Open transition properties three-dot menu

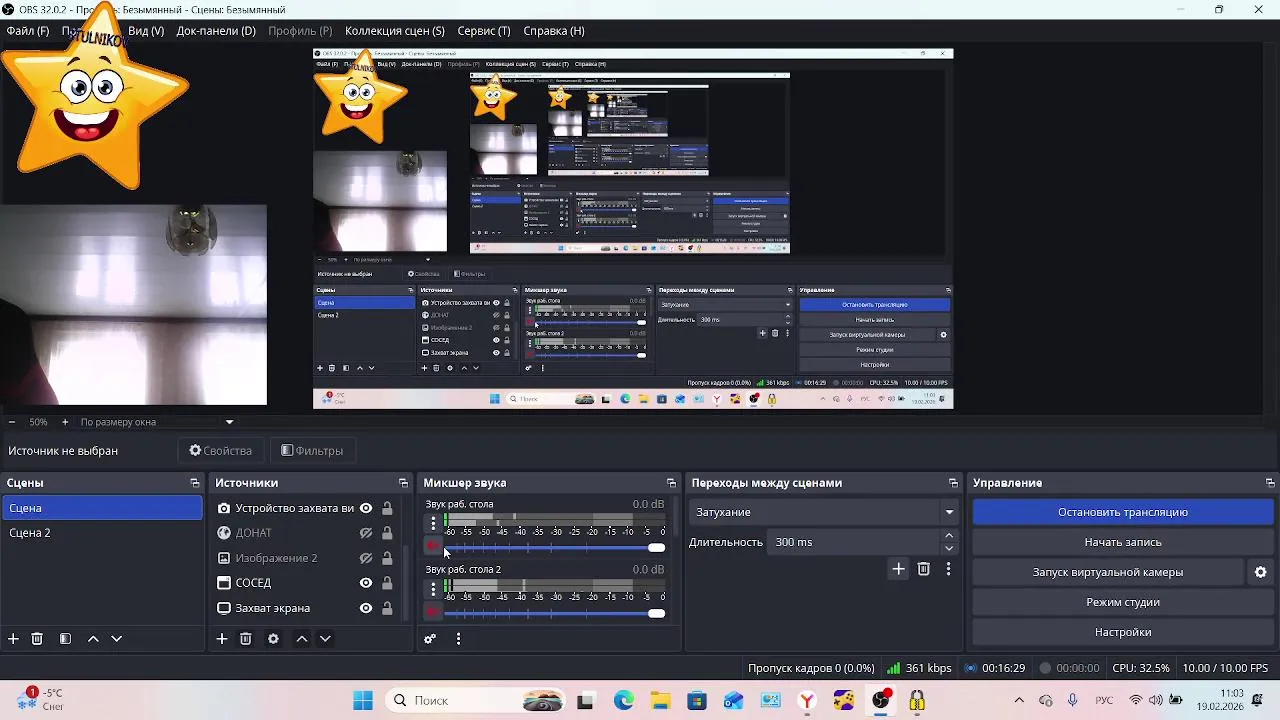pos(948,569)
